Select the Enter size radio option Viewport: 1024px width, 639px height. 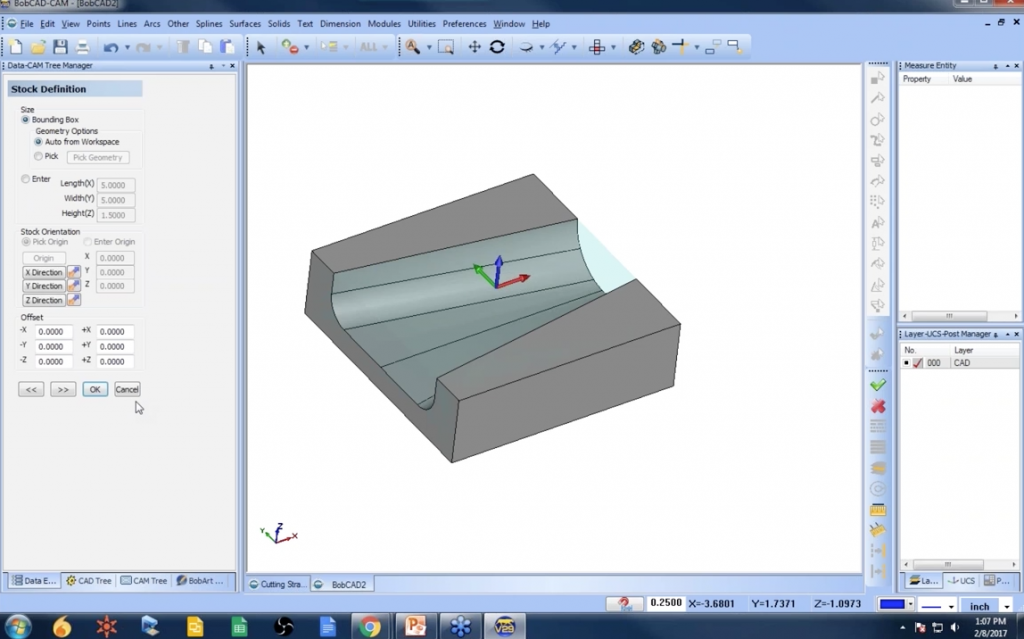[x=25, y=179]
